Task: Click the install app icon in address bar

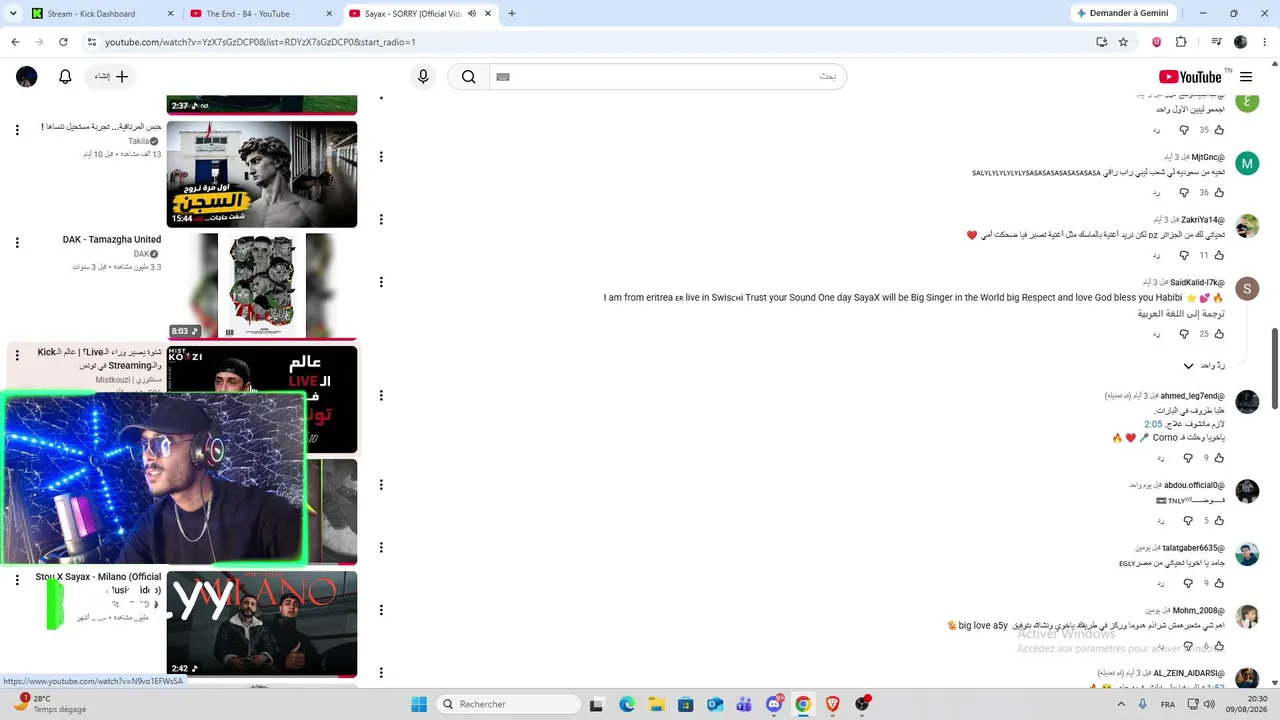Action: click(x=1101, y=42)
